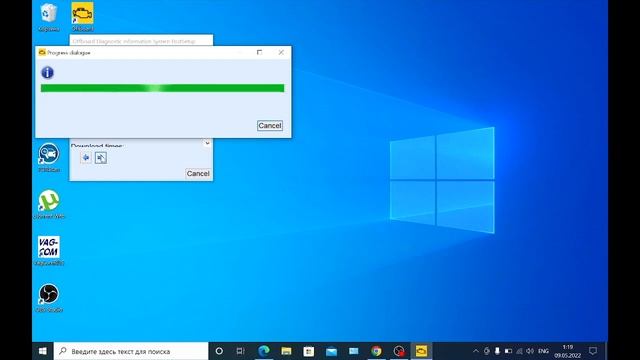Maximize the Progress dialogue window
The image size is (640, 360).
259,52
